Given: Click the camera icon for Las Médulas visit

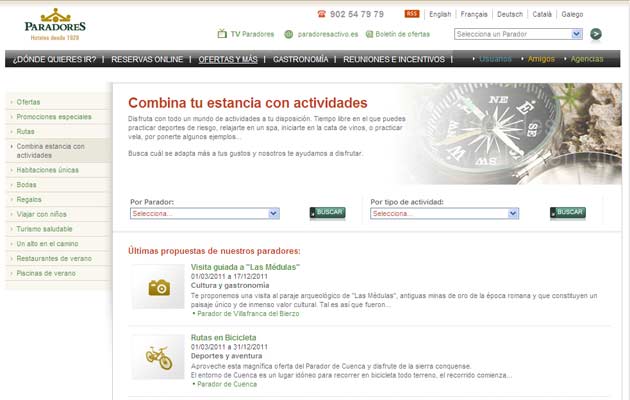Looking at the screenshot, I should click(159, 287).
